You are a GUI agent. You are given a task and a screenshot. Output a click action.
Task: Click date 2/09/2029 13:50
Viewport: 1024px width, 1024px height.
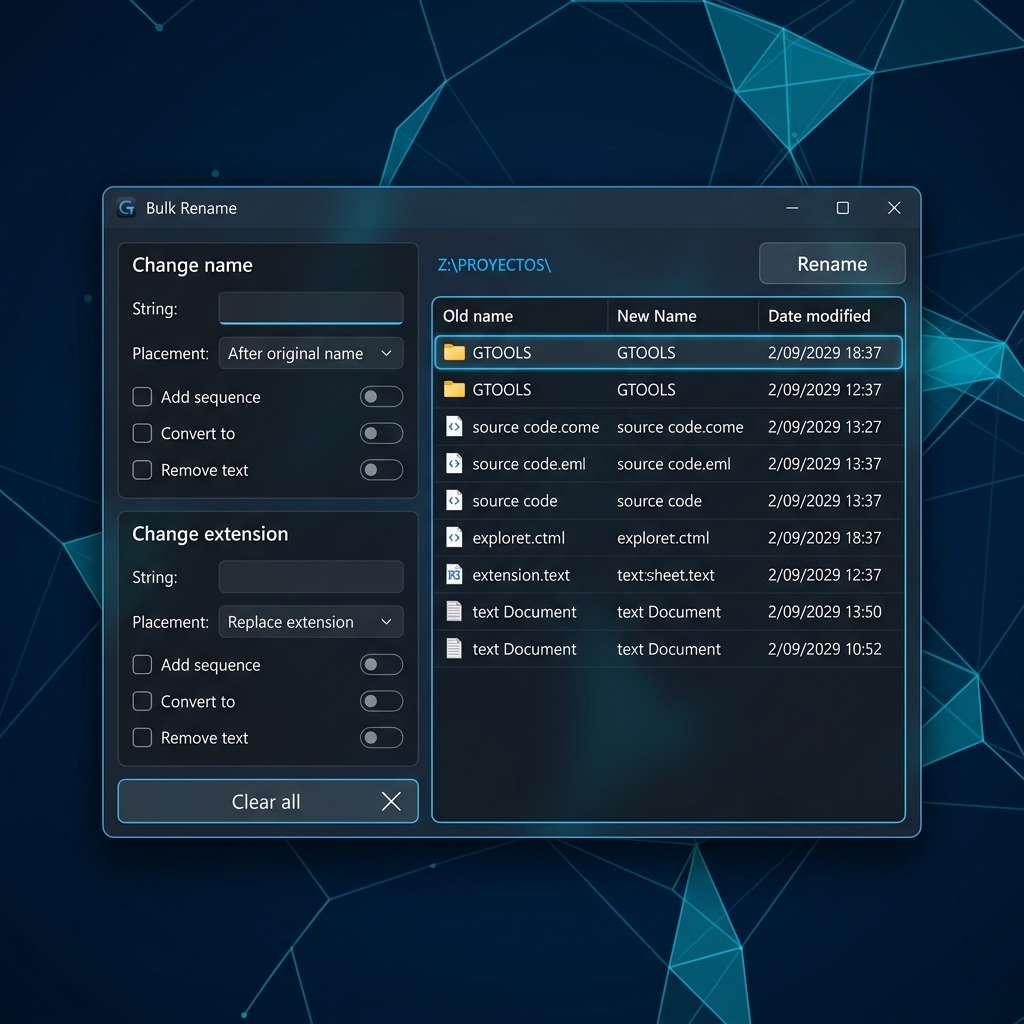click(825, 612)
